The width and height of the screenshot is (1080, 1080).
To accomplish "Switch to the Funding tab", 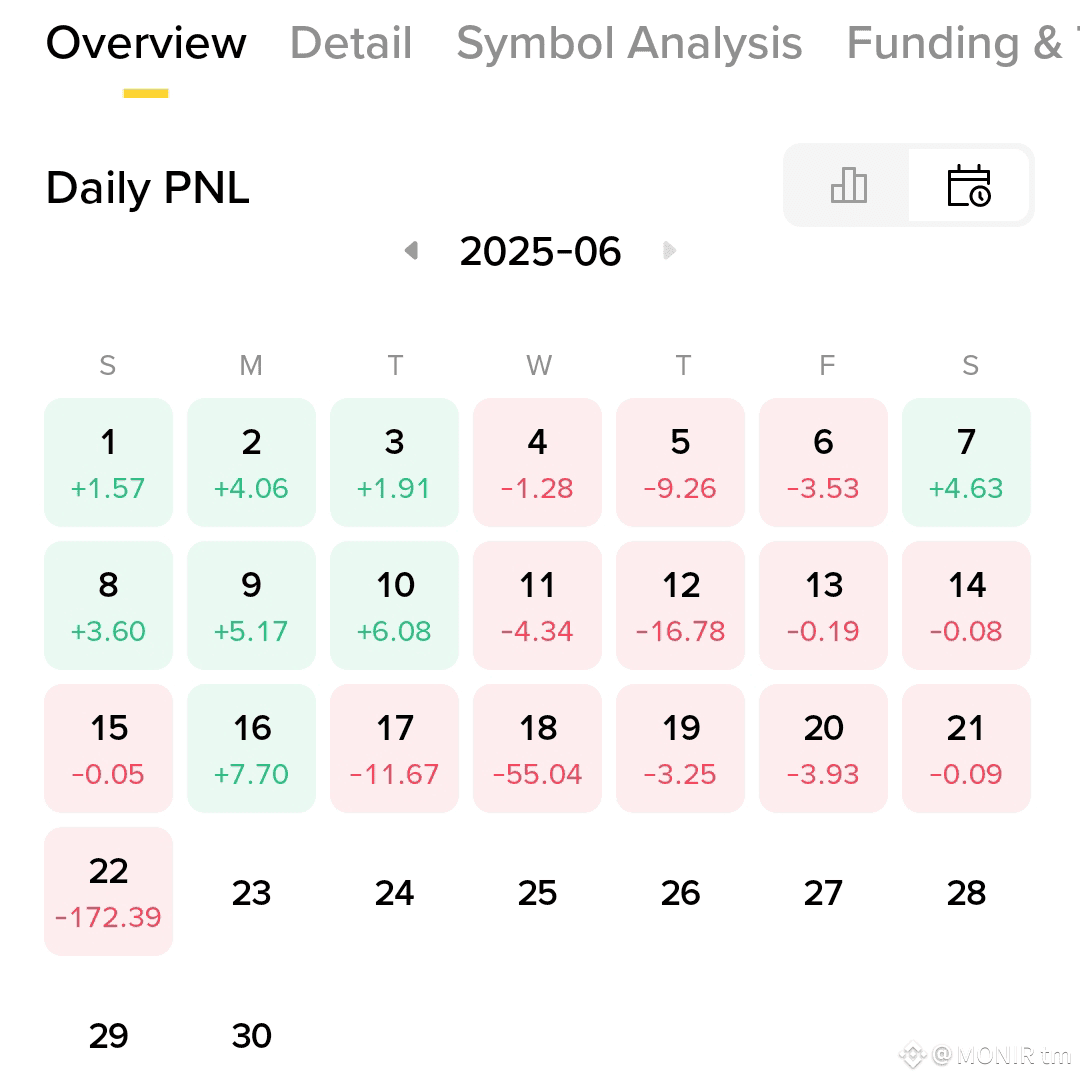I will point(962,43).
